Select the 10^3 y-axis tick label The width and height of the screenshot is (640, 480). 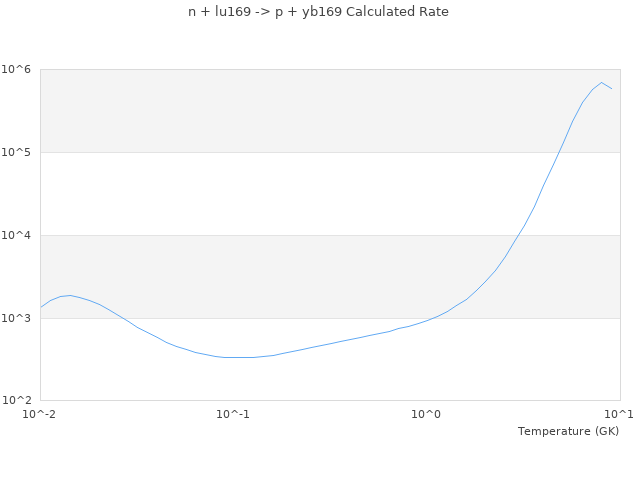[19, 318]
